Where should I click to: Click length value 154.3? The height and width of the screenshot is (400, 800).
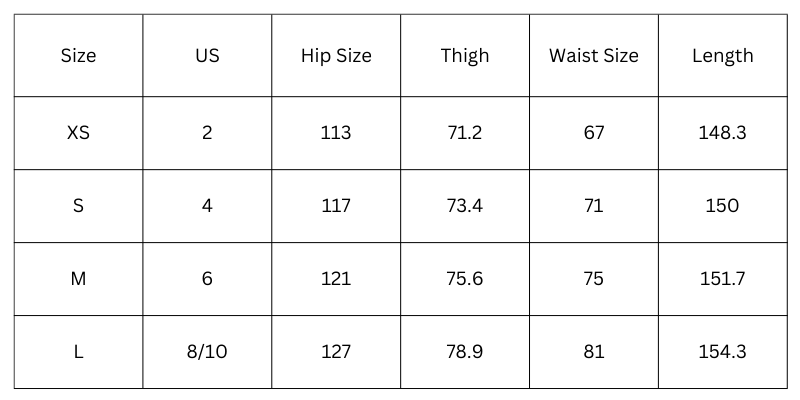[723, 352]
